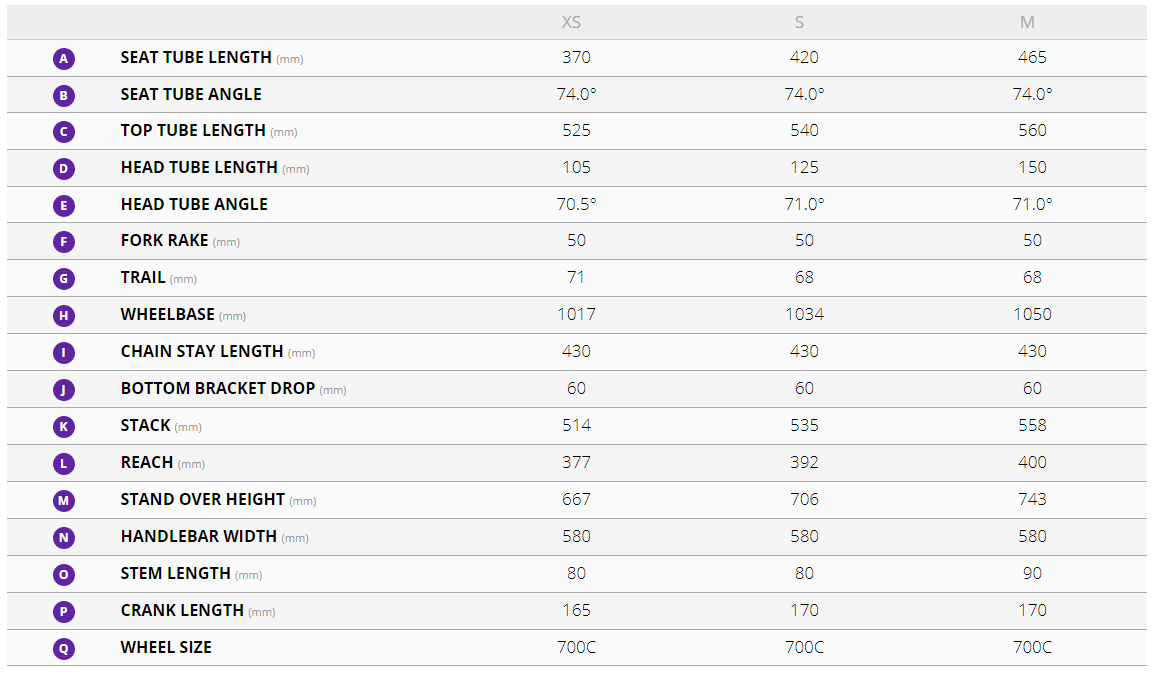
Task: Select the purple P crank badge
Action: 64,611
